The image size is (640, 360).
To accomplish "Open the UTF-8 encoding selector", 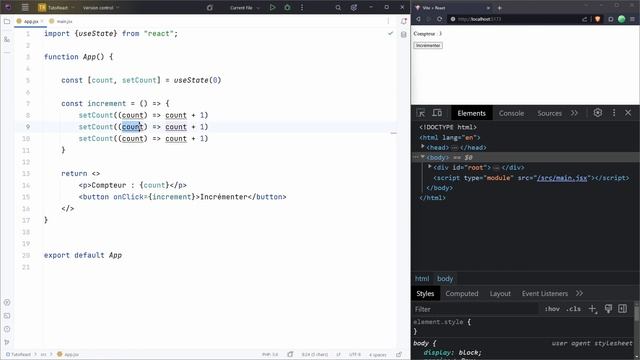I will (355, 354).
